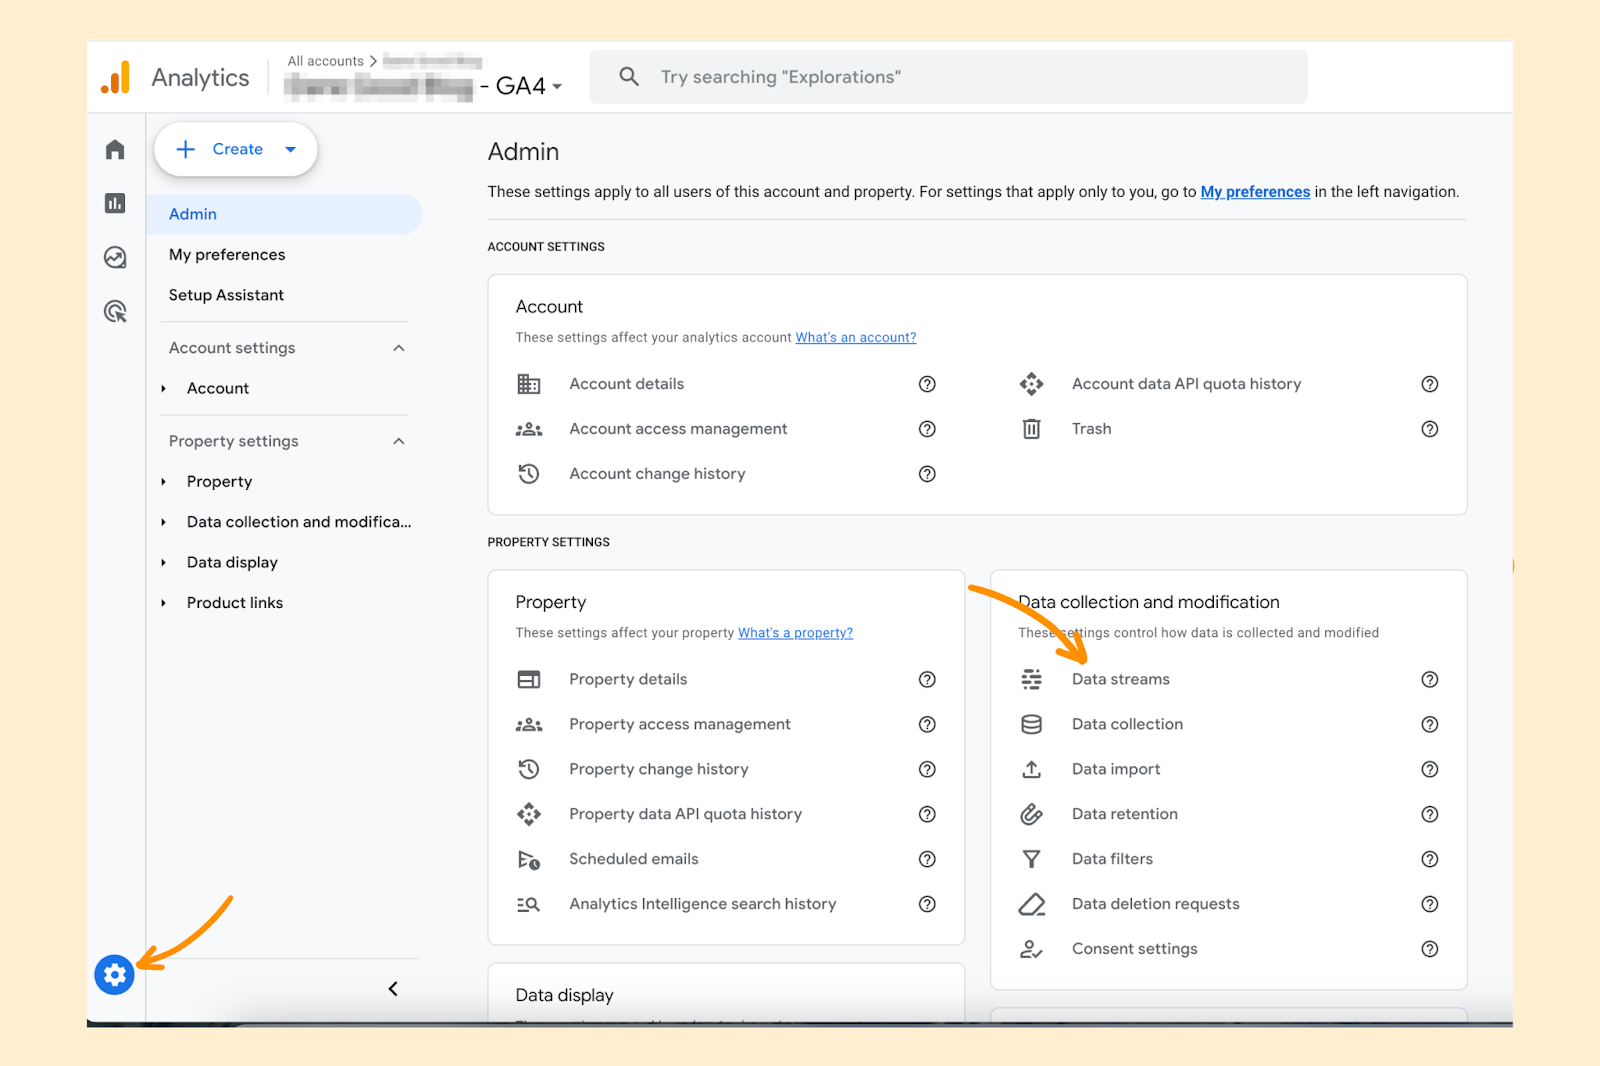This screenshot has height=1066, width=1600.
Task: Open the Data import upload icon
Action: 1031,769
